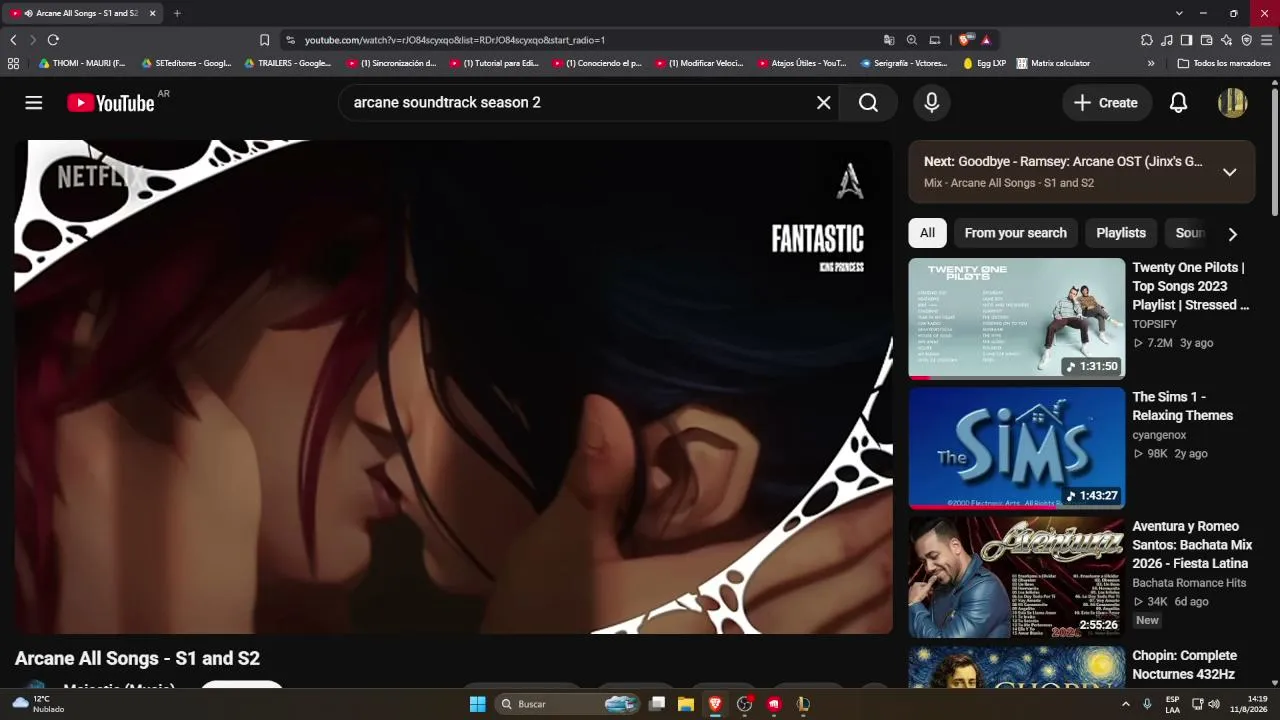This screenshot has height=720, width=1280.
Task: Open the Serigrafía - Vctores bookmark
Action: point(904,63)
